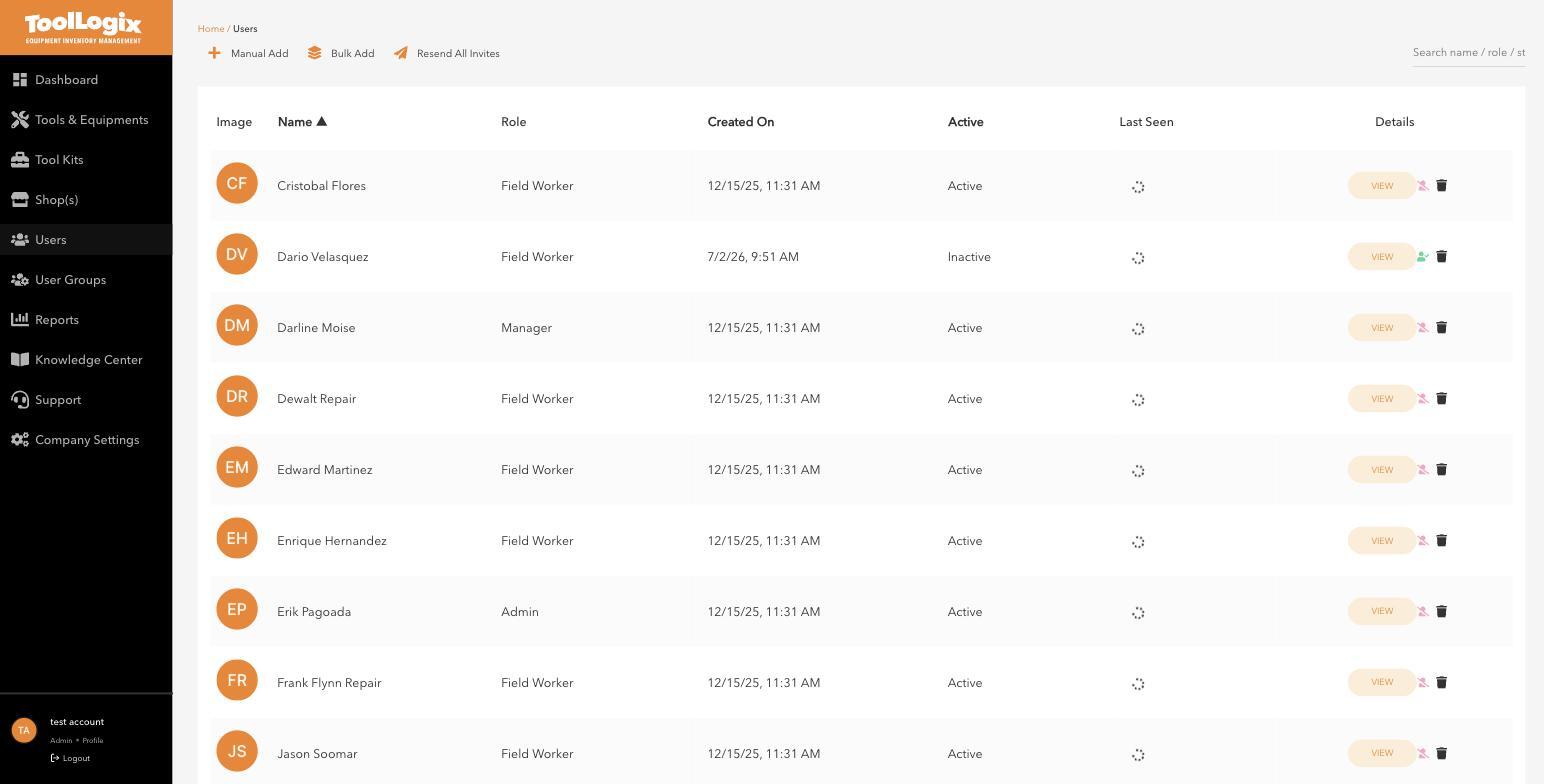Select Frank Flynn Repair FR avatar
Viewport: 1544px width, 784px height.
pos(237,680)
